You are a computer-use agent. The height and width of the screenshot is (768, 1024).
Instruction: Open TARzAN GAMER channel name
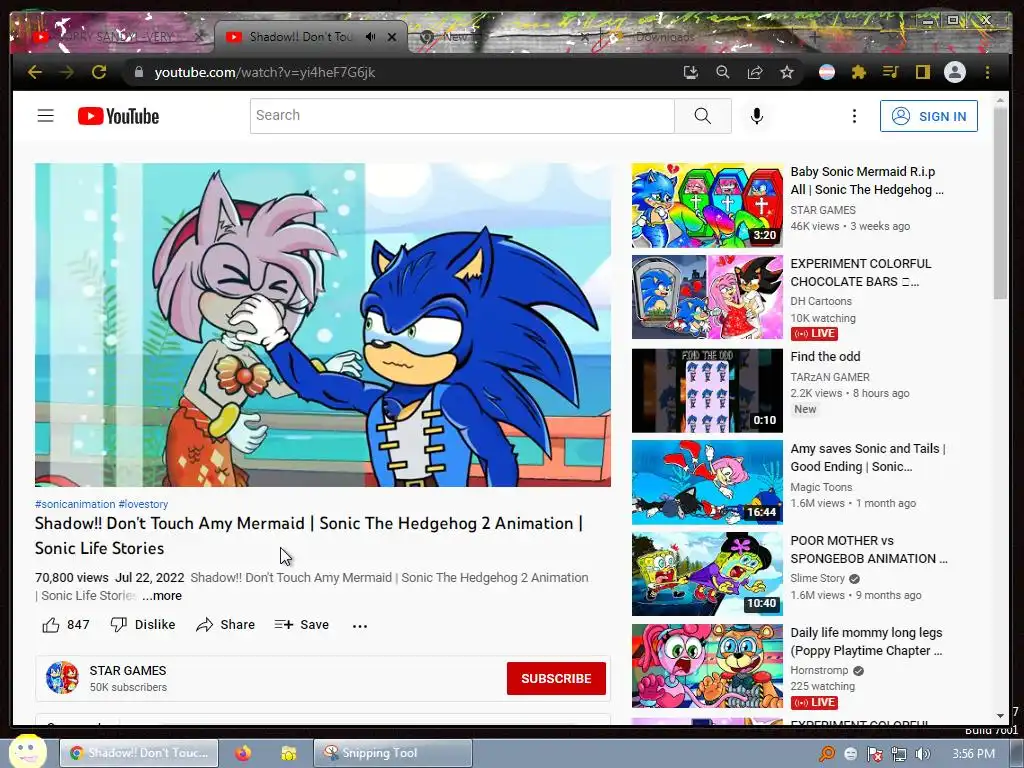830,377
